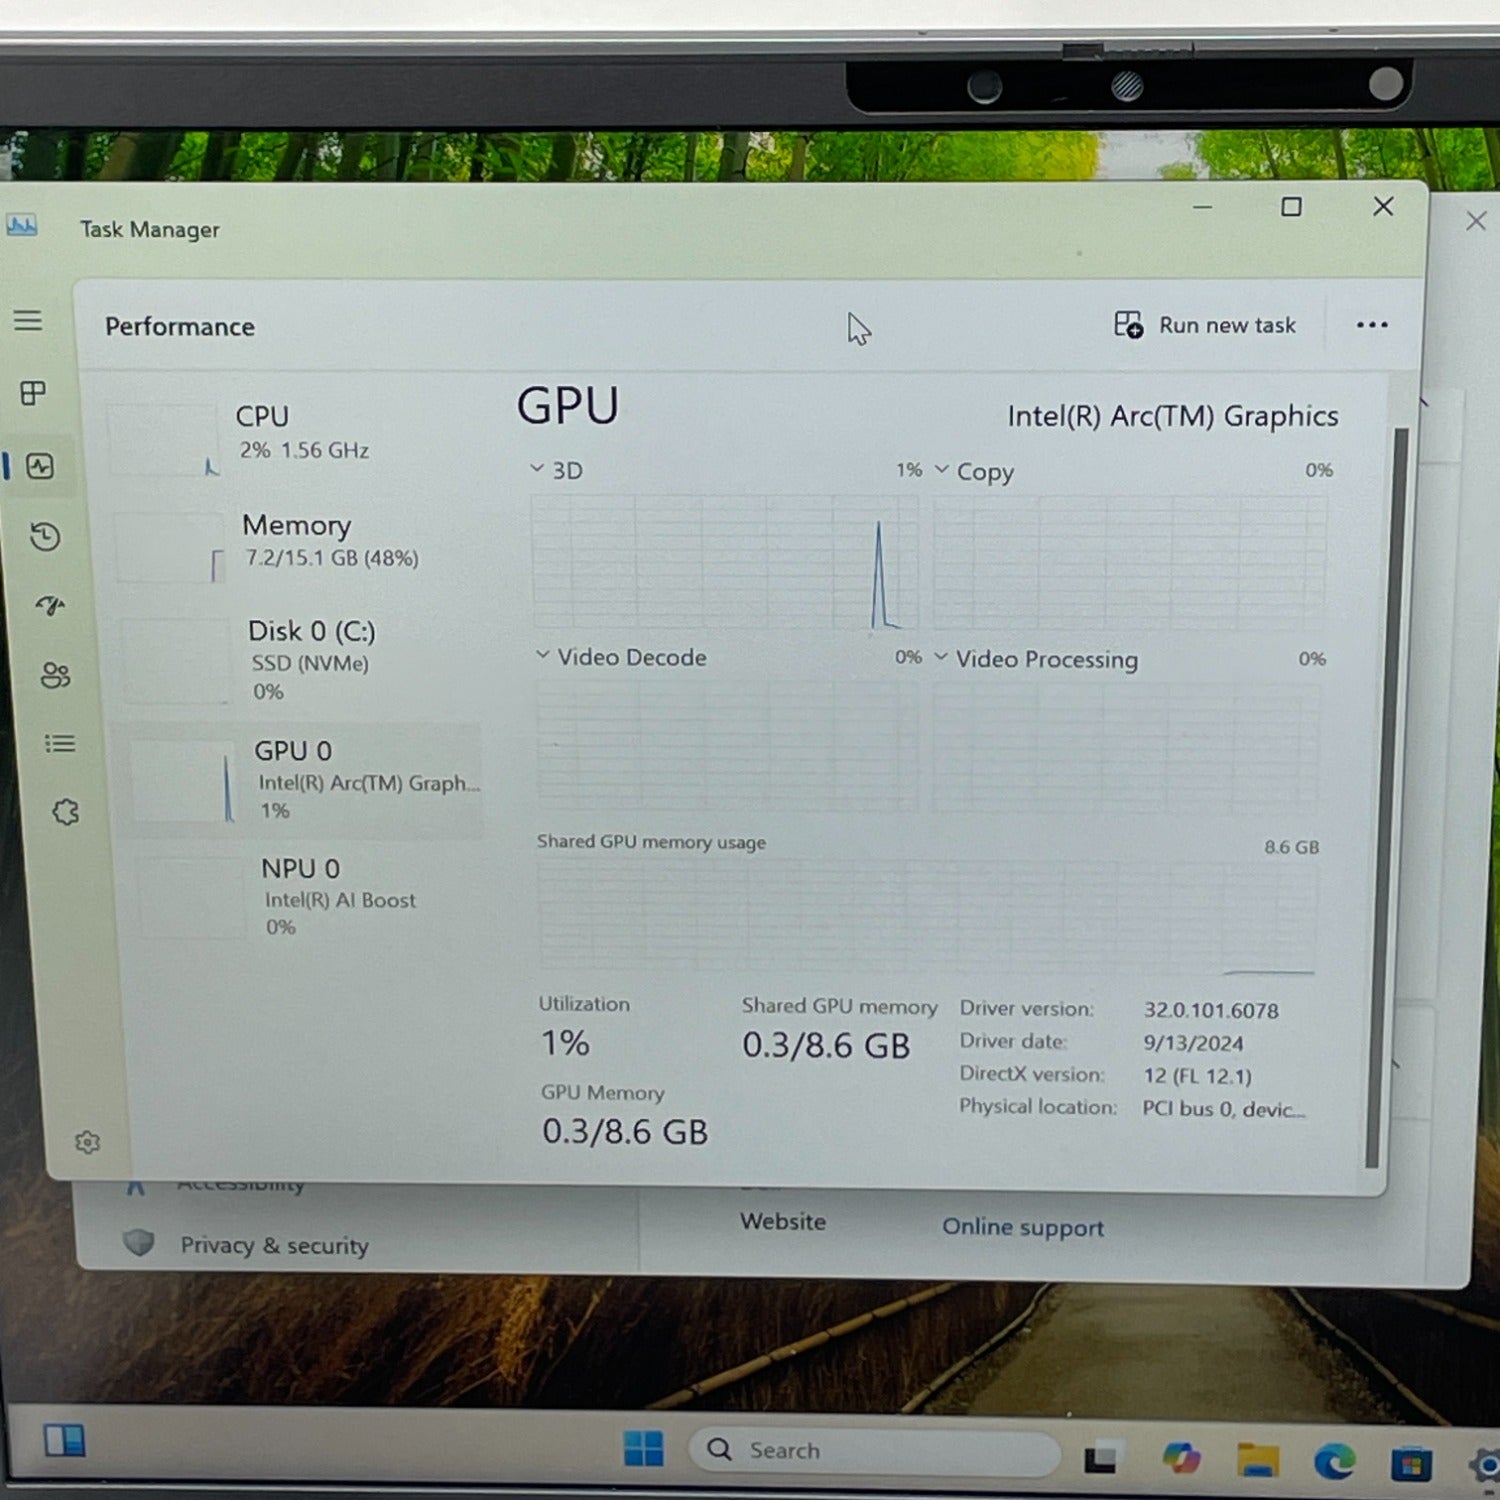Click the taskbar Search box
The height and width of the screenshot is (1500, 1500).
pos(875,1450)
